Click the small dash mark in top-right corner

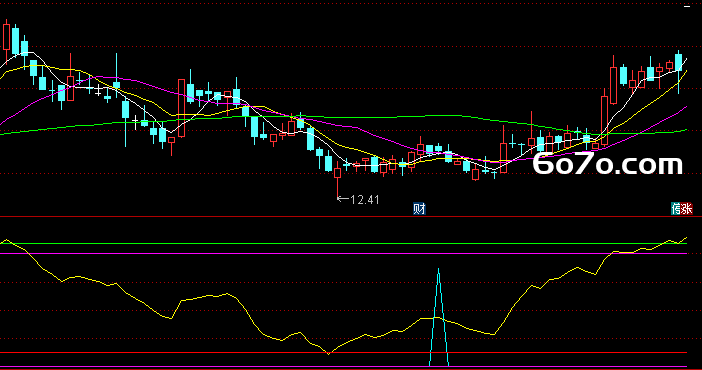pyautogui.click(x=687, y=7)
